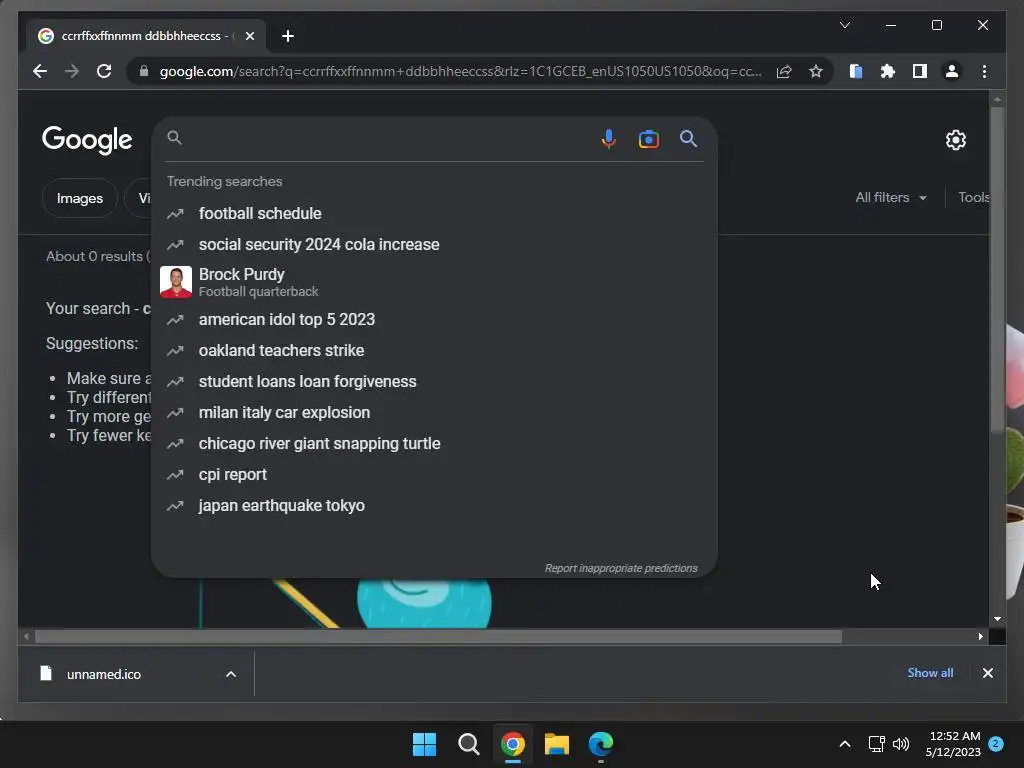Screen dimensions: 1024x768
Task: Open Google quick settings gear
Action: coord(955,140)
